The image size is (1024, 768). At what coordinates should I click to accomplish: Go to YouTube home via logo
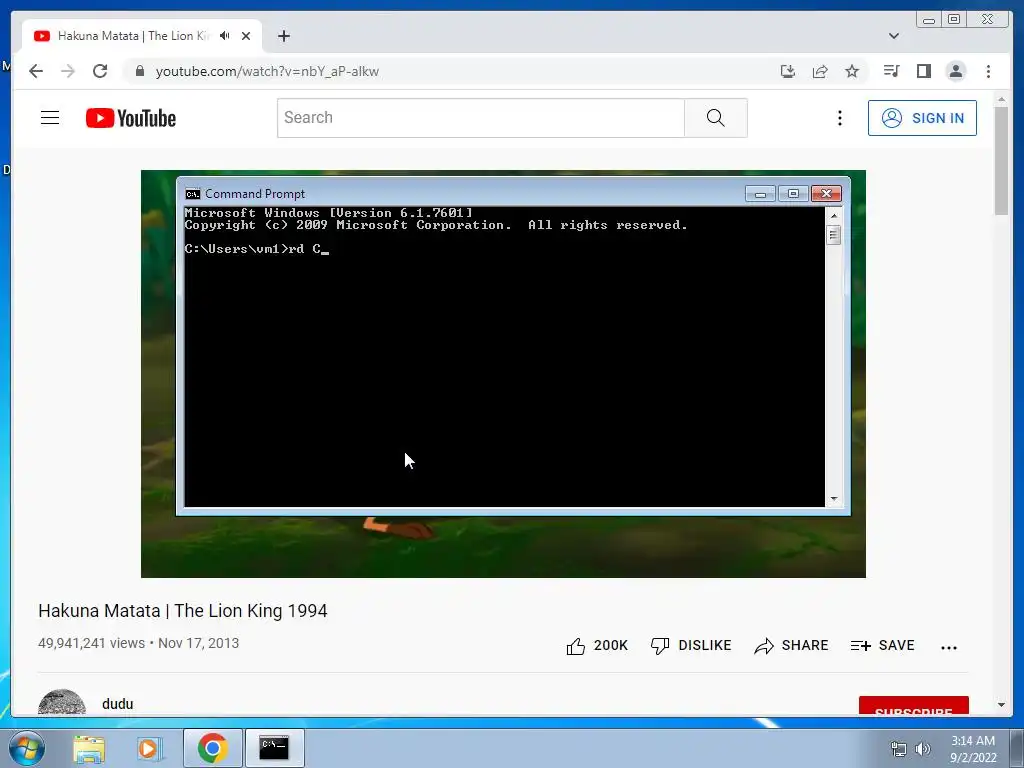point(131,118)
